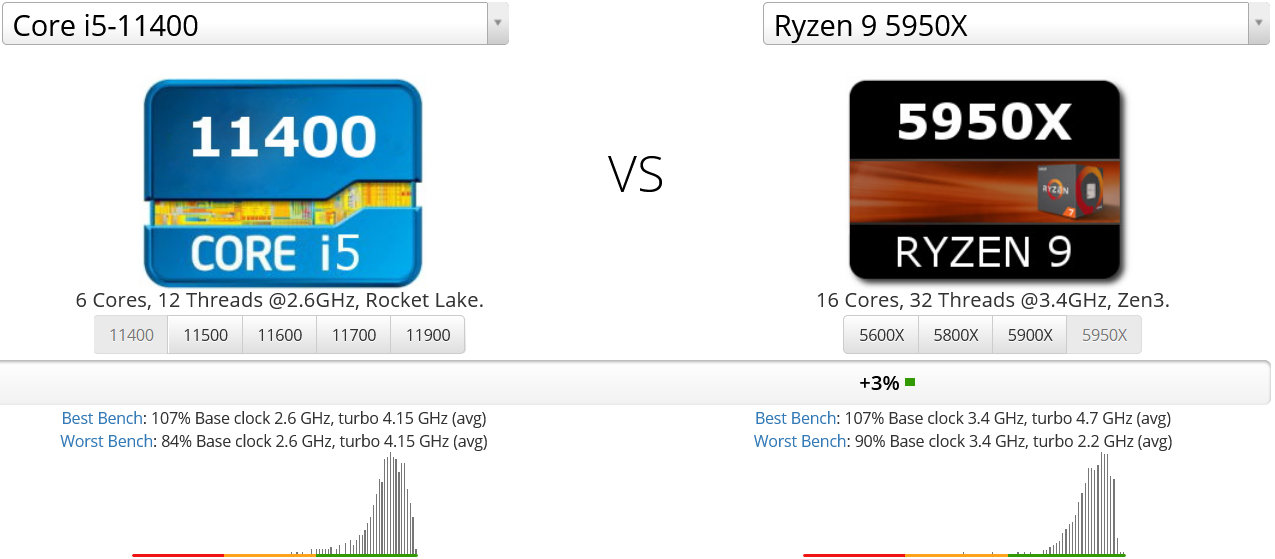Select the 11500 model button
The width and height of the screenshot is (1275, 559).
point(206,335)
